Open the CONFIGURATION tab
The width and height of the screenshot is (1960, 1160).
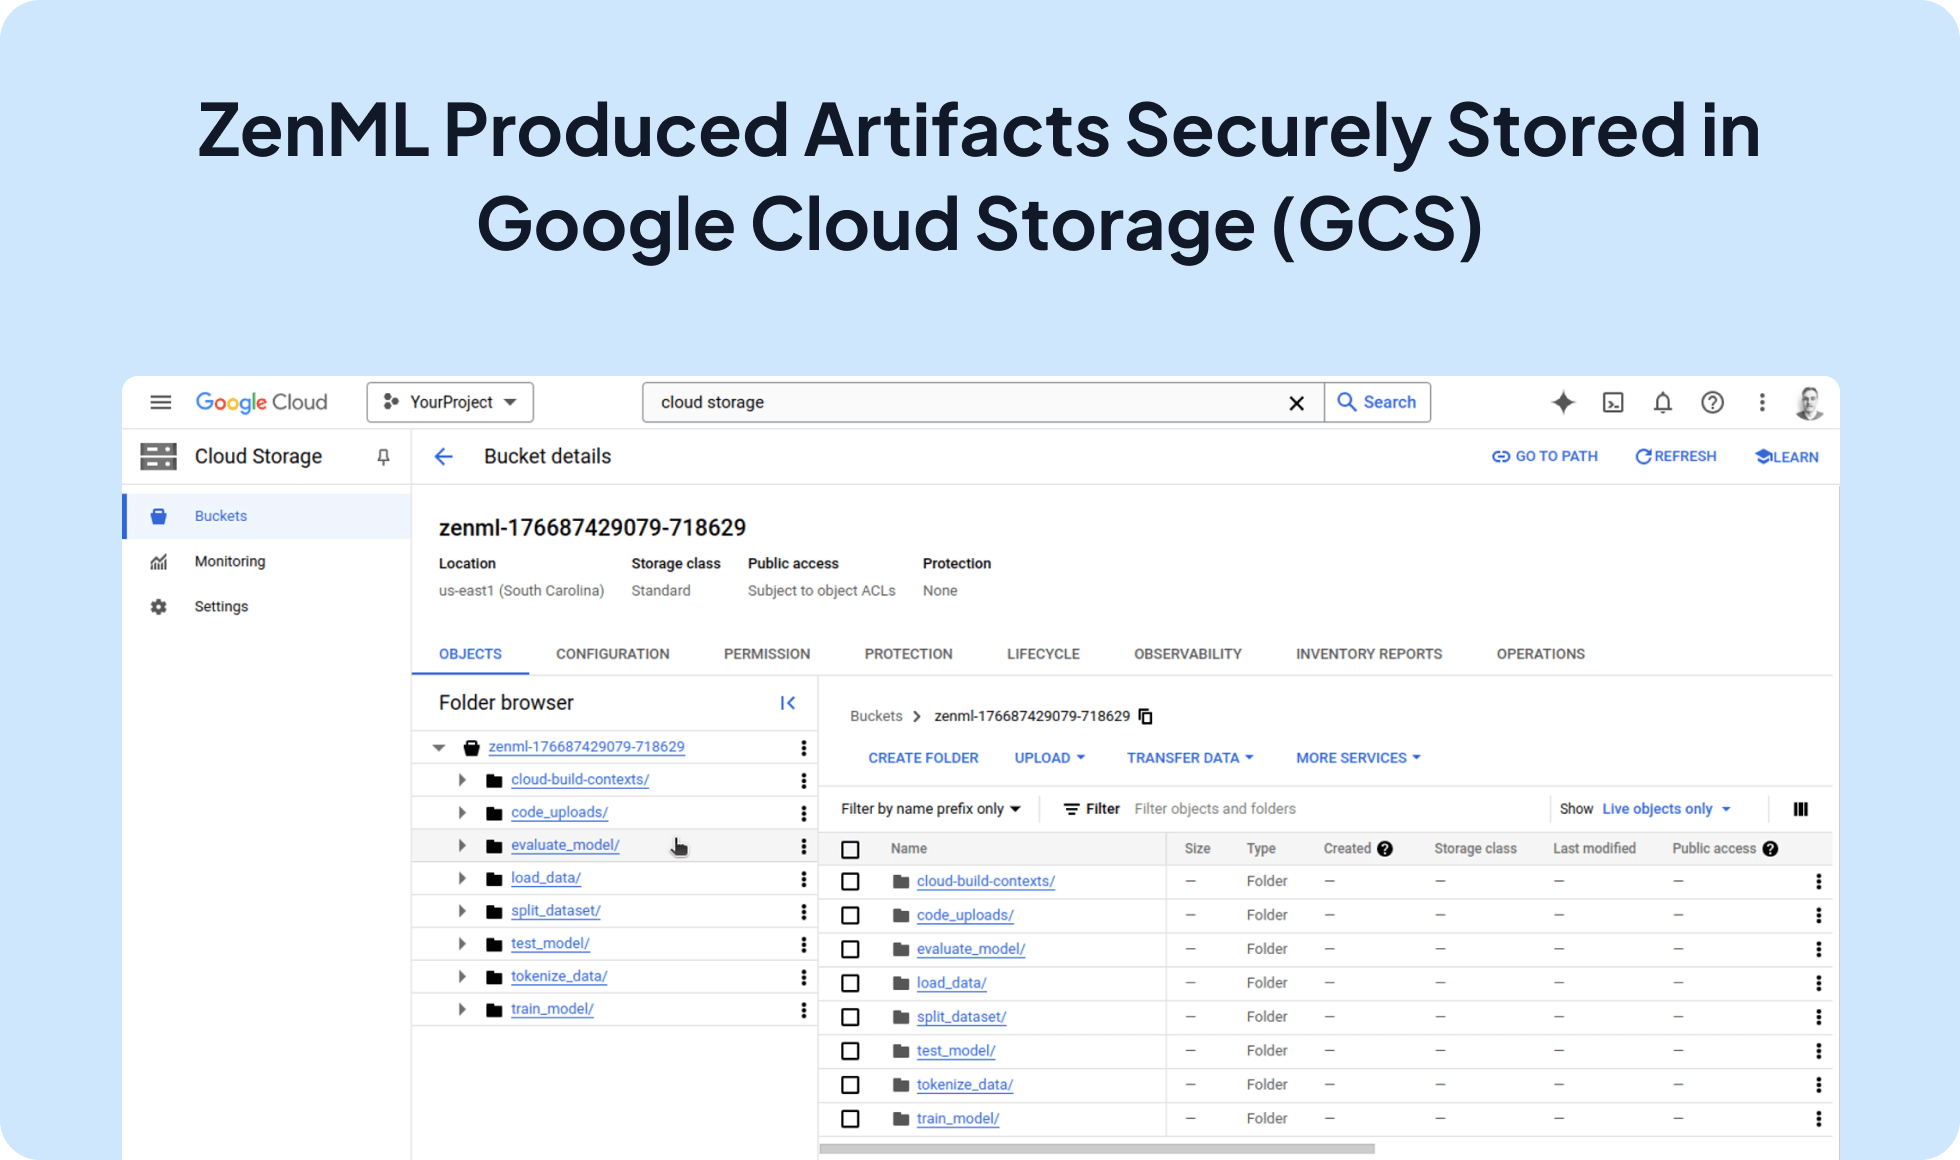pyautogui.click(x=612, y=653)
